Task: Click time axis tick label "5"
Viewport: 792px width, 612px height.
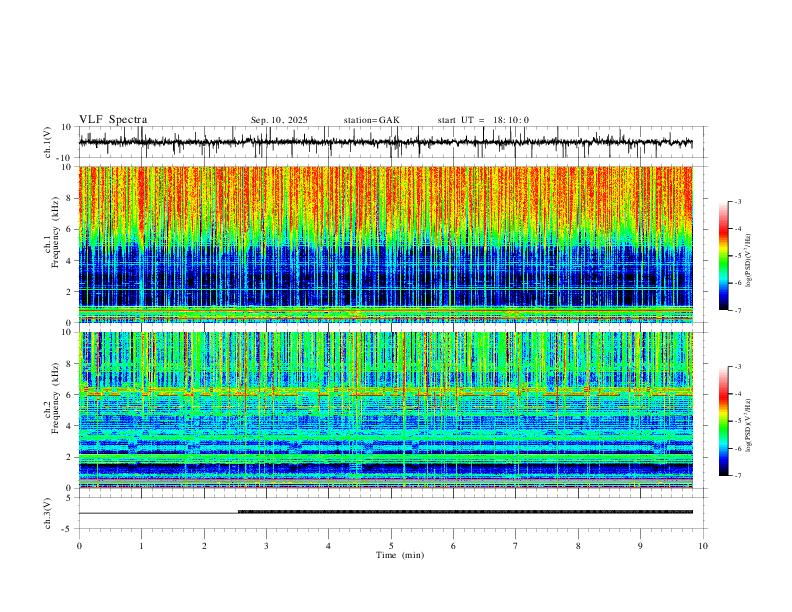Action: click(391, 546)
